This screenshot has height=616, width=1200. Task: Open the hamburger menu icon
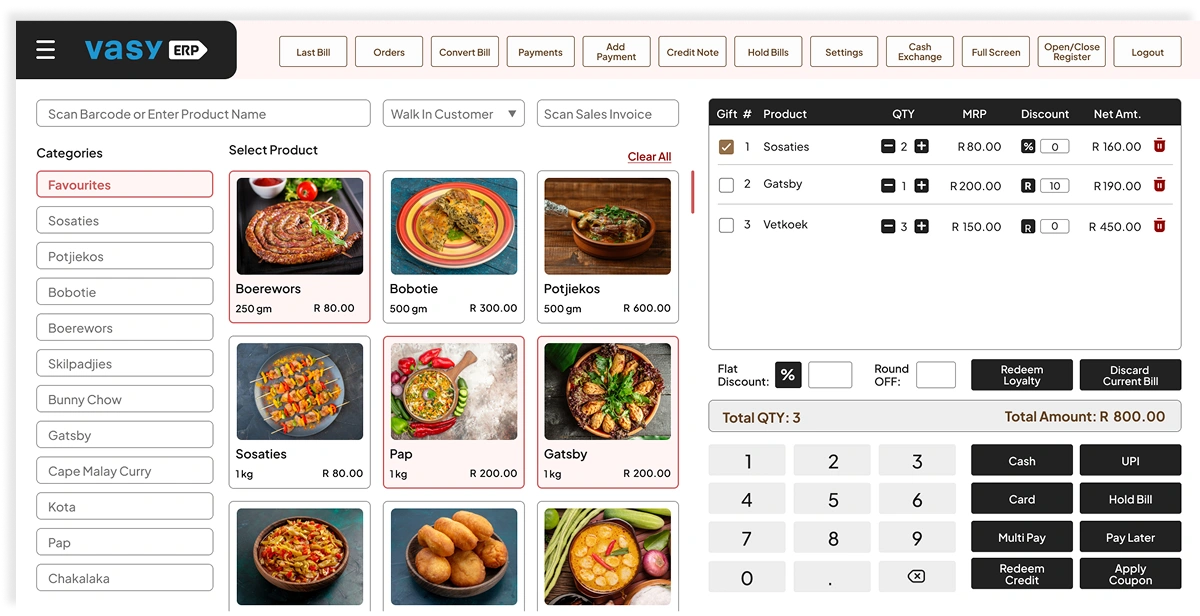(46, 50)
